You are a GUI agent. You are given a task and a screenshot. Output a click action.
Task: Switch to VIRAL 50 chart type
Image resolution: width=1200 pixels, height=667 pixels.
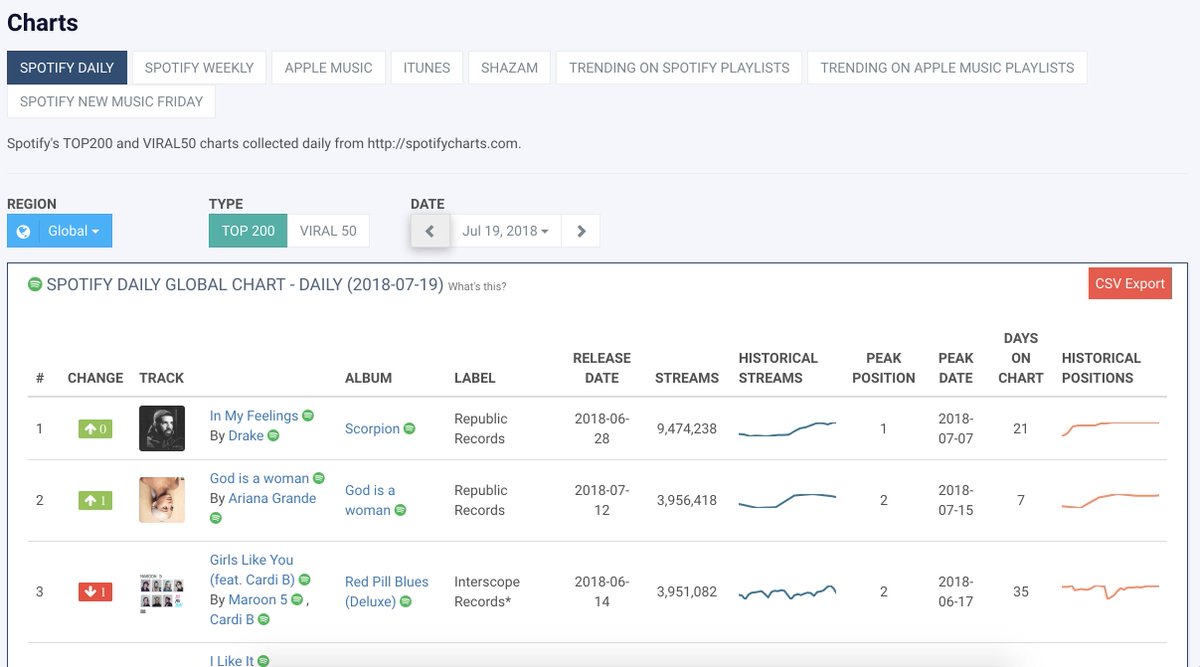pos(328,231)
